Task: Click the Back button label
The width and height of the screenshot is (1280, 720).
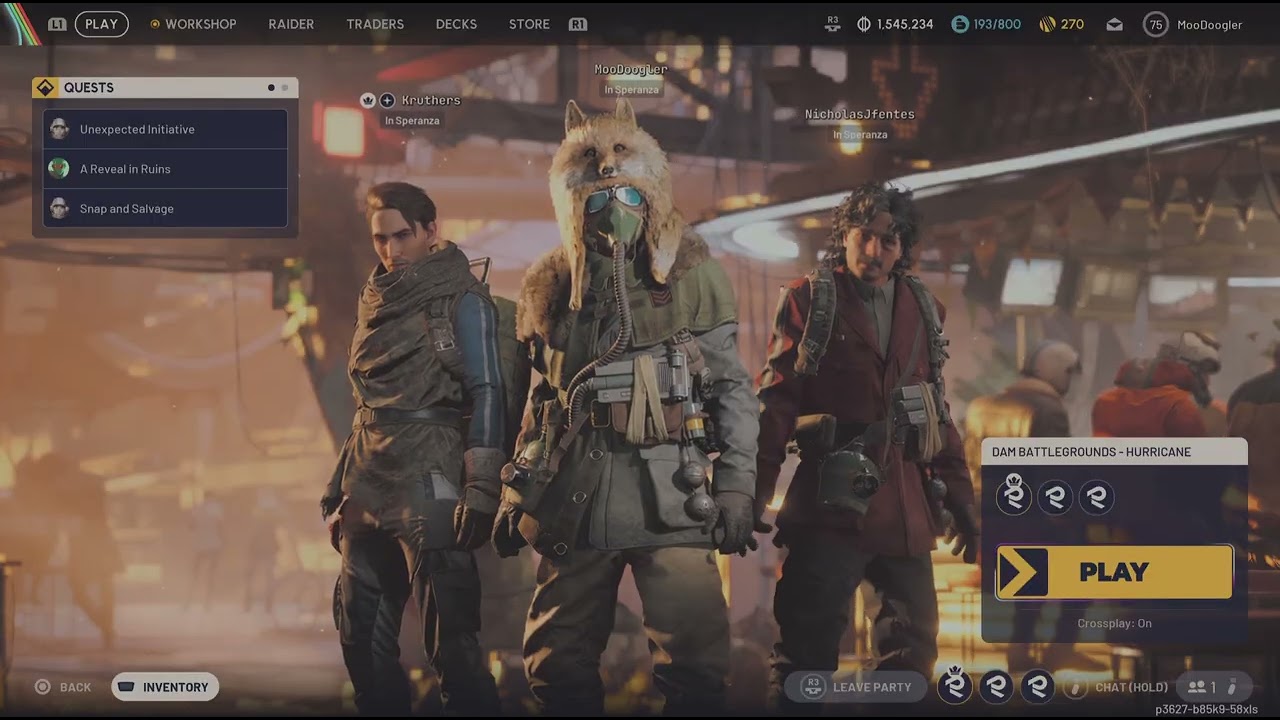Action: (x=75, y=687)
